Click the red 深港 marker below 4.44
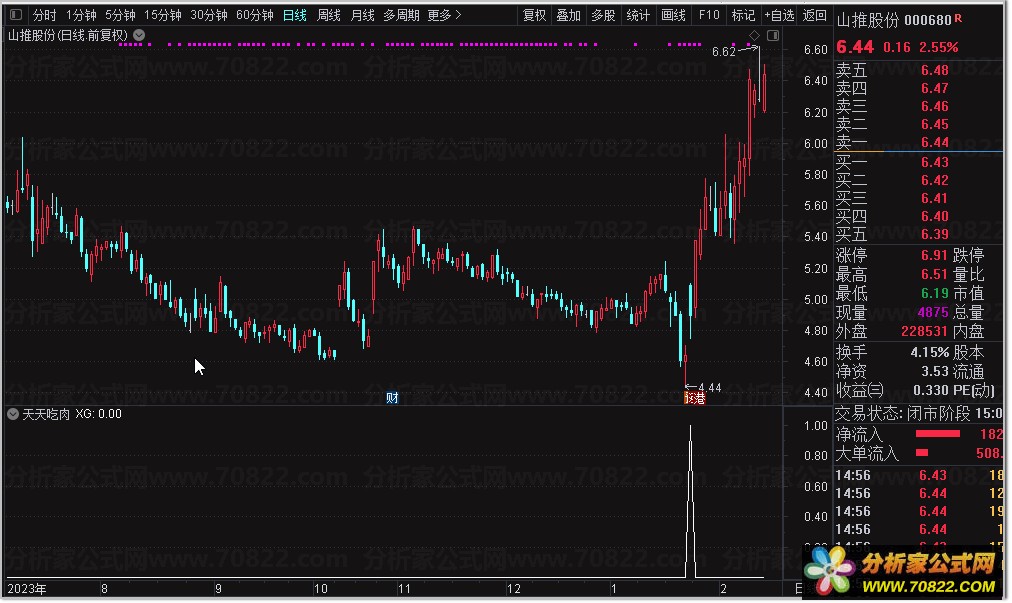This screenshot has width=1012, height=603. tap(694, 398)
